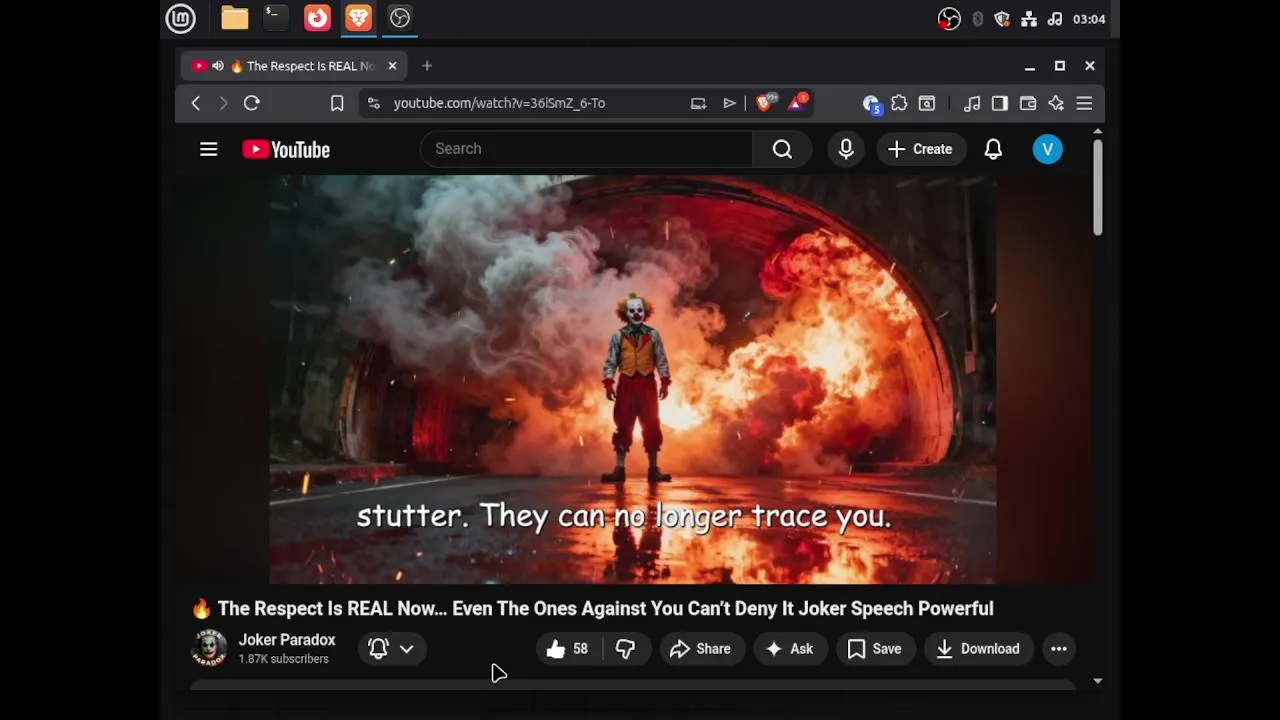Open the YouTube guide hamburger menu
Image resolution: width=1280 pixels, height=720 pixels.
(x=208, y=149)
